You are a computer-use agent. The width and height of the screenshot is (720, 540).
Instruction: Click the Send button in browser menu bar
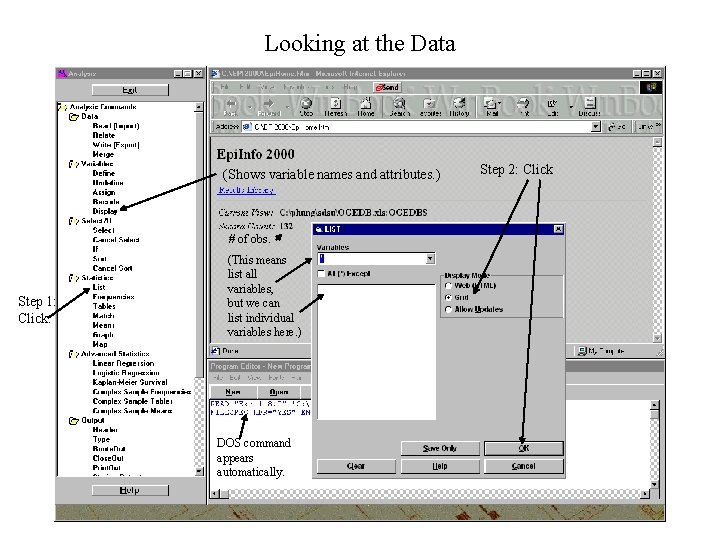(x=387, y=87)
